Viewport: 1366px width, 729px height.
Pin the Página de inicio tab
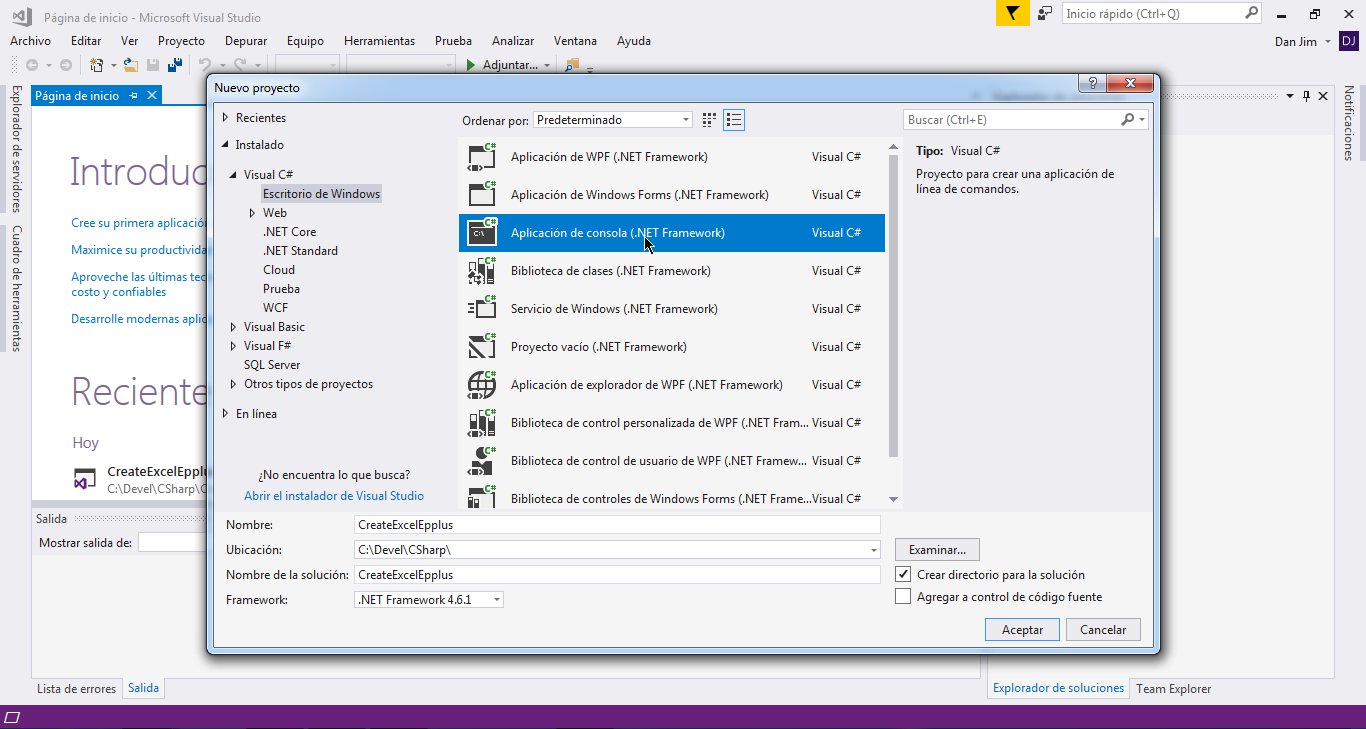133,96
